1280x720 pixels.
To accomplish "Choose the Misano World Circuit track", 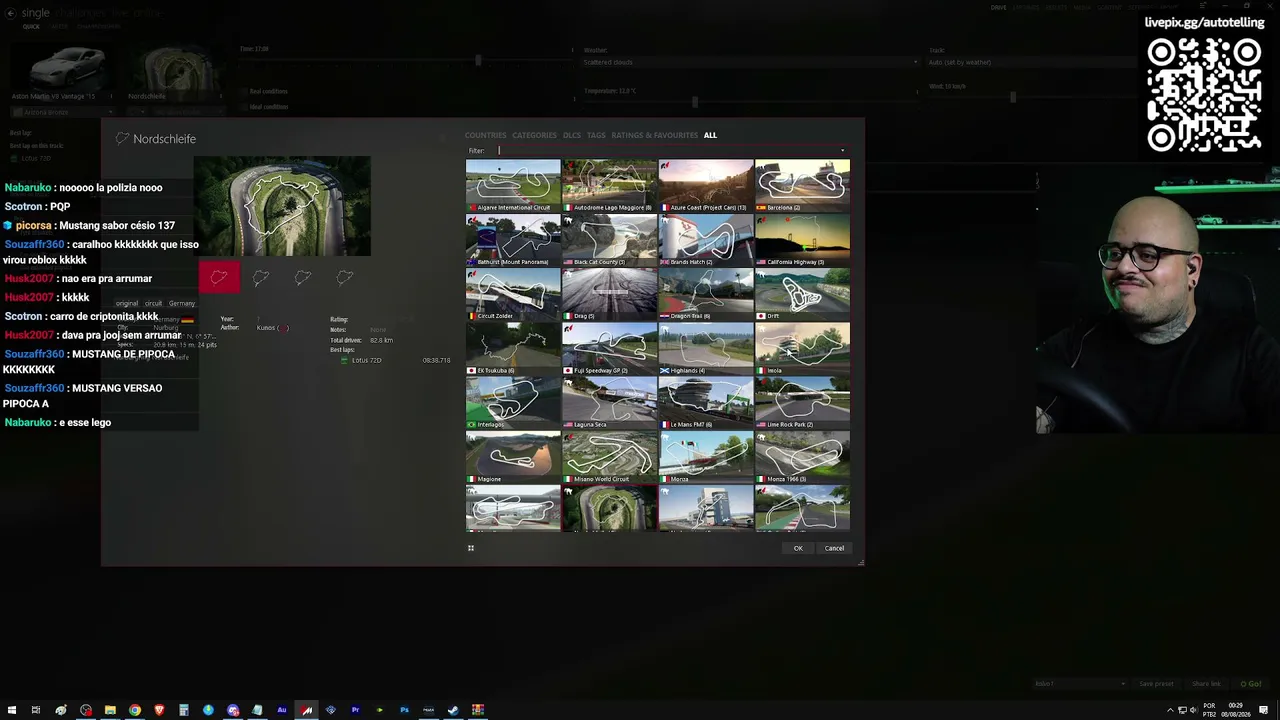I will click(609, 457).
